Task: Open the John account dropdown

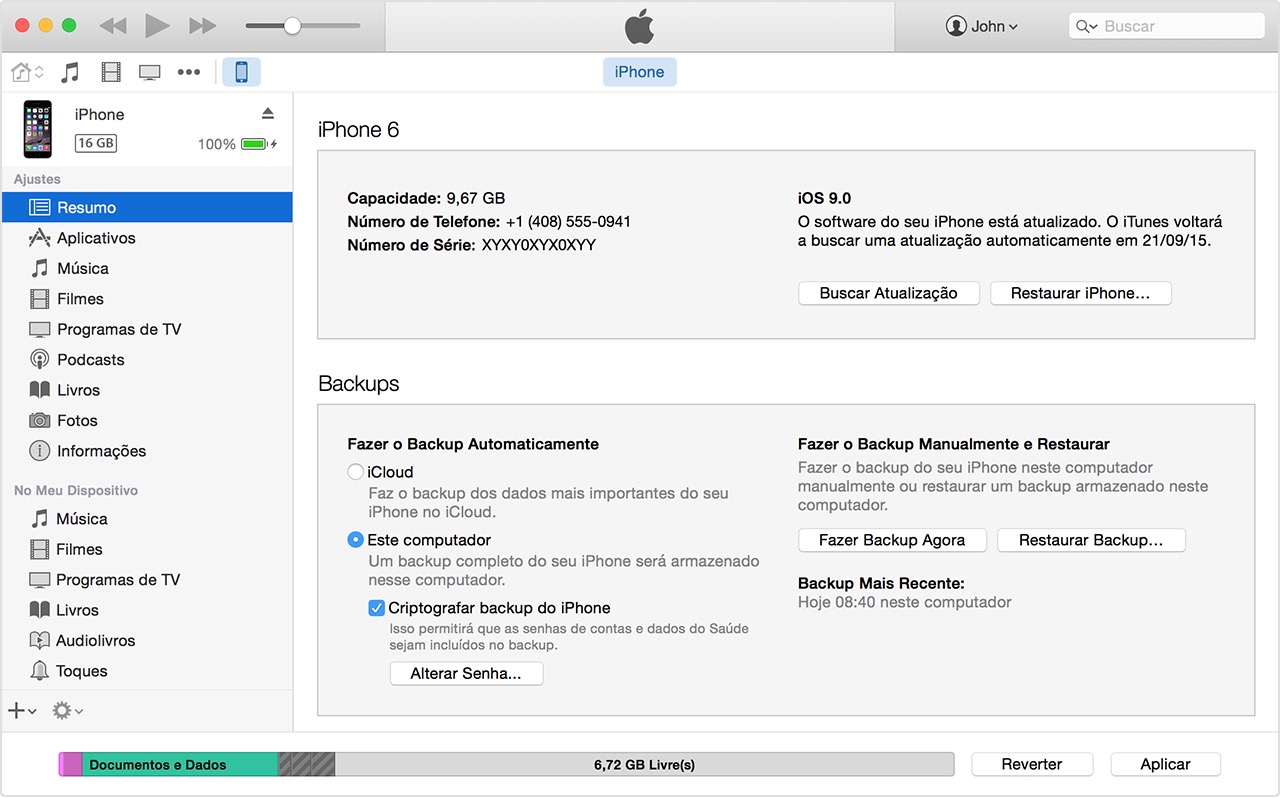Action: [982, 27]
